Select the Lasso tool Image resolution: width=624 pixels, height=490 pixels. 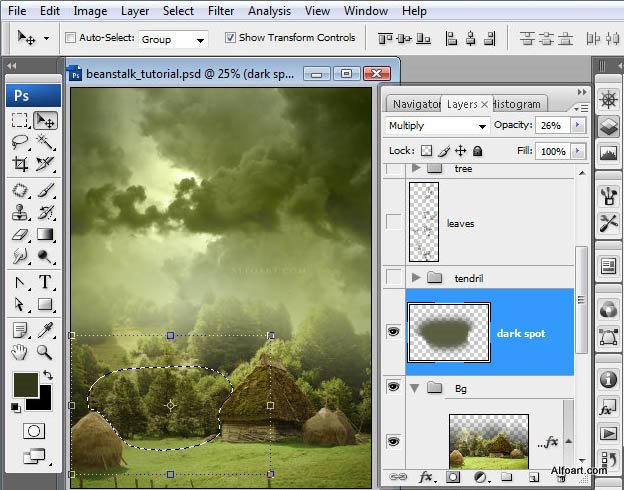pos(20,141)
